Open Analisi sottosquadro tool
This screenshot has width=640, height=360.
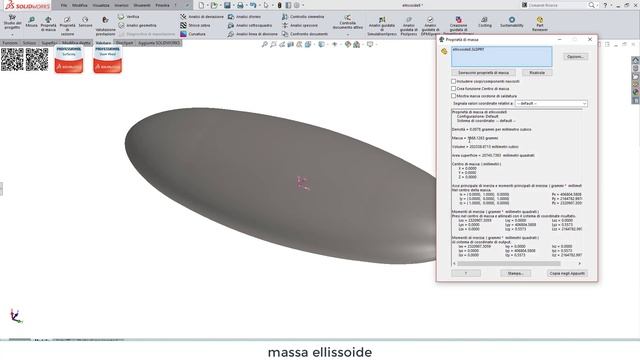coord(250,25)
